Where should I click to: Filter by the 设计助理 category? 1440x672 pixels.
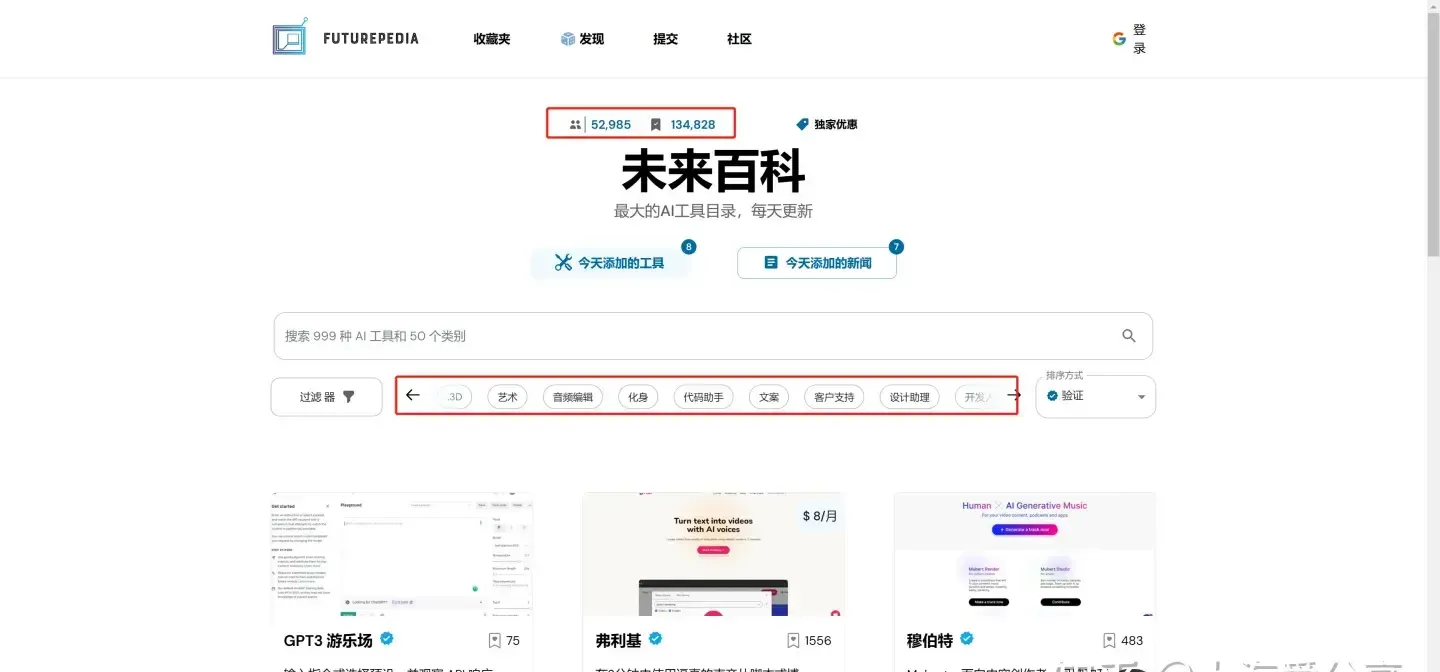coord(910,397)
